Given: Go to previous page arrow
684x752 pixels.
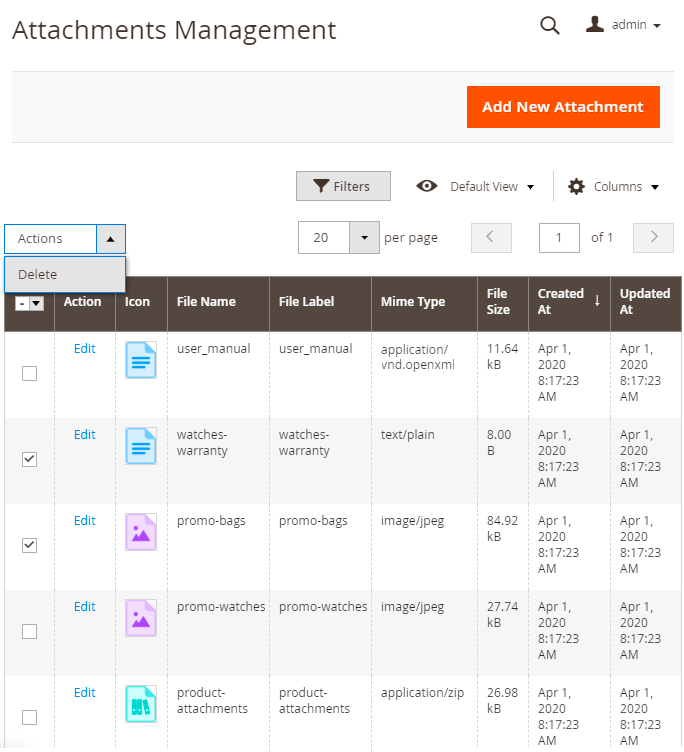Looking at the screenshot, I should click(491, 238).
